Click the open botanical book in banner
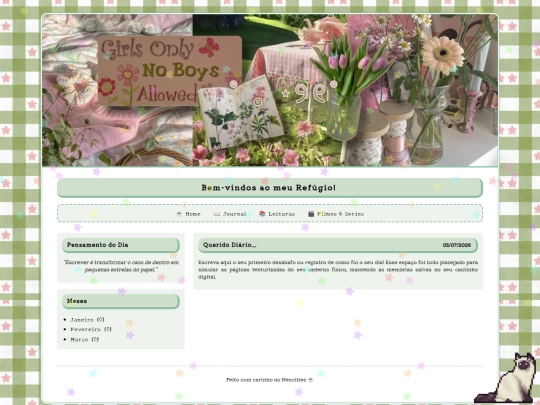 click(240, 113)
